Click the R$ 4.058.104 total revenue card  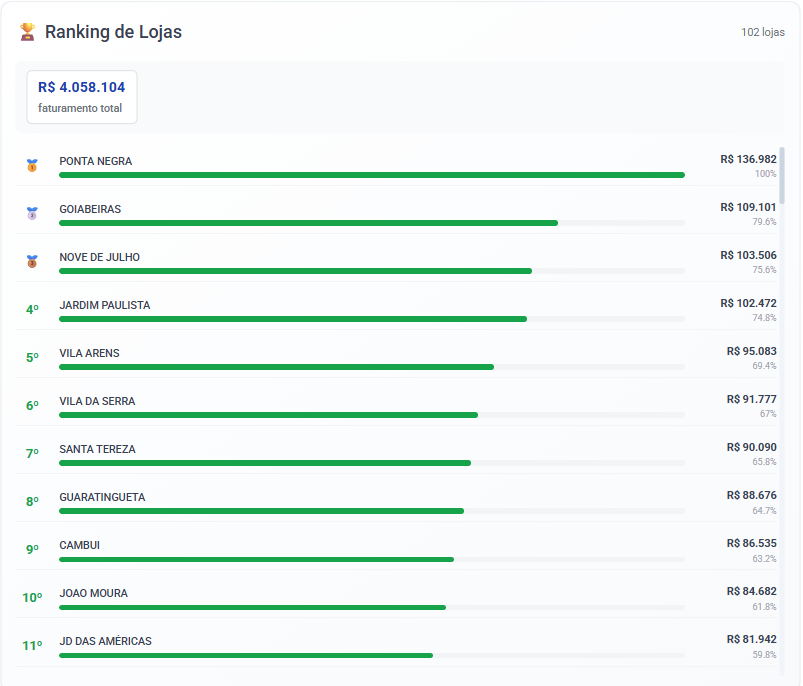pyautogui.click(x=81, y=96)
